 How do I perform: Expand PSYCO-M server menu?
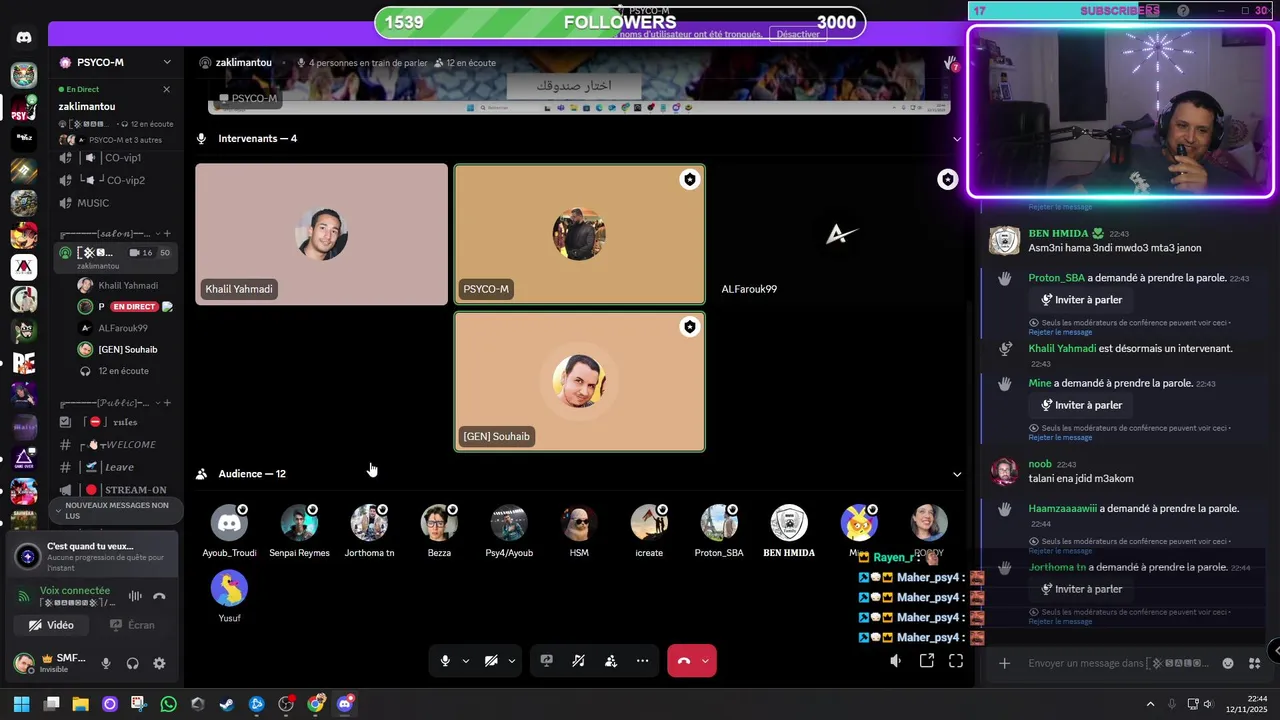(167, 62)
